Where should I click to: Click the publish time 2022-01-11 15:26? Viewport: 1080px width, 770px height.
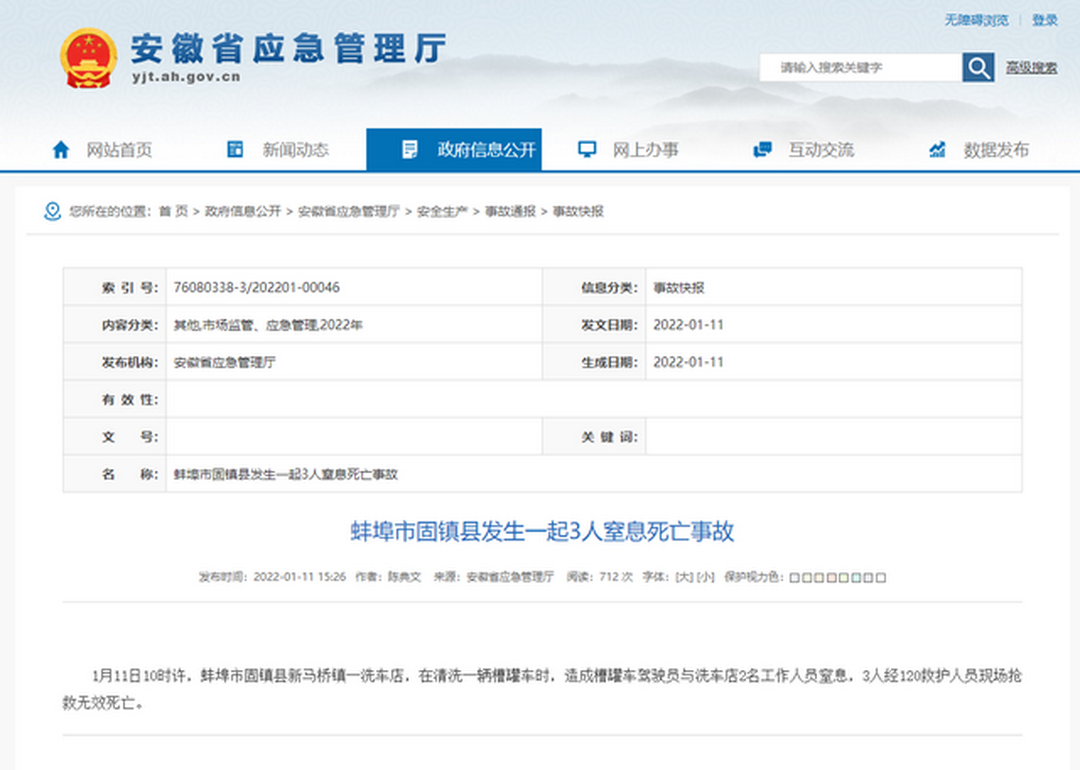click(x=300, y=577)
